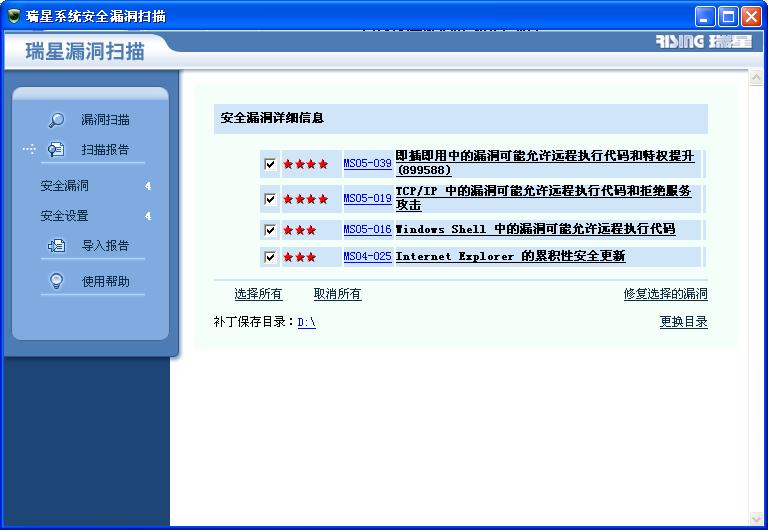Open the MS05-019 bulletin link
Image resolution: width=768 pixels, height=530 pixels.
click(x=367, y=199)
